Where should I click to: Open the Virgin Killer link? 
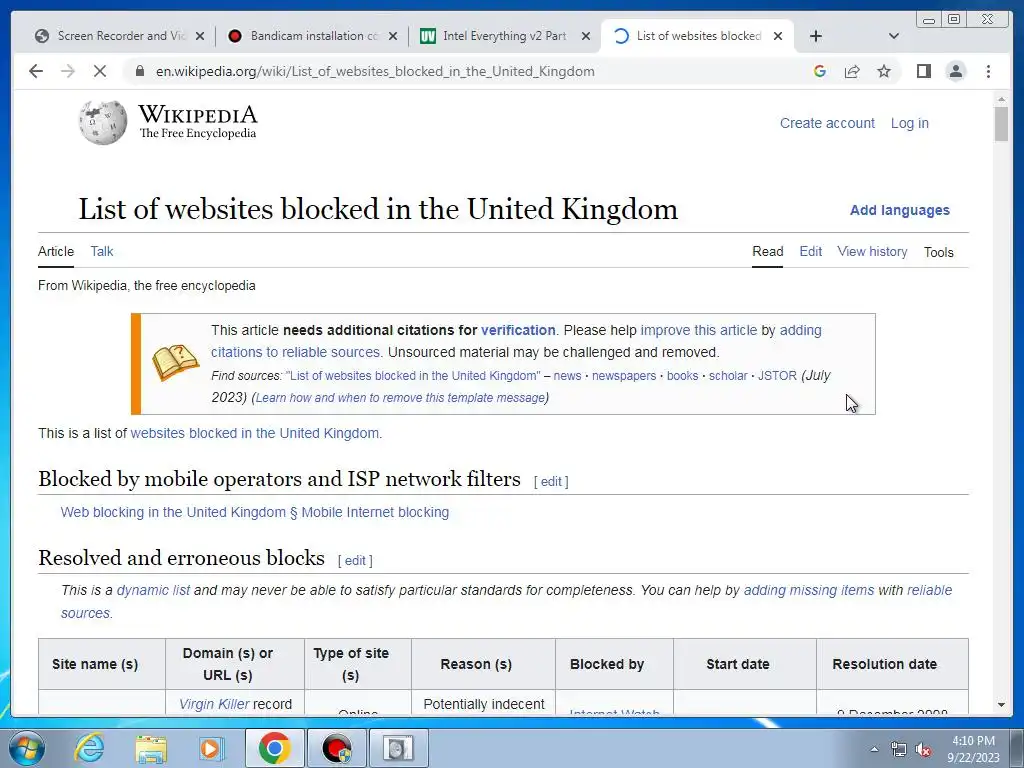pyautogui.click(x=214, y=704)
